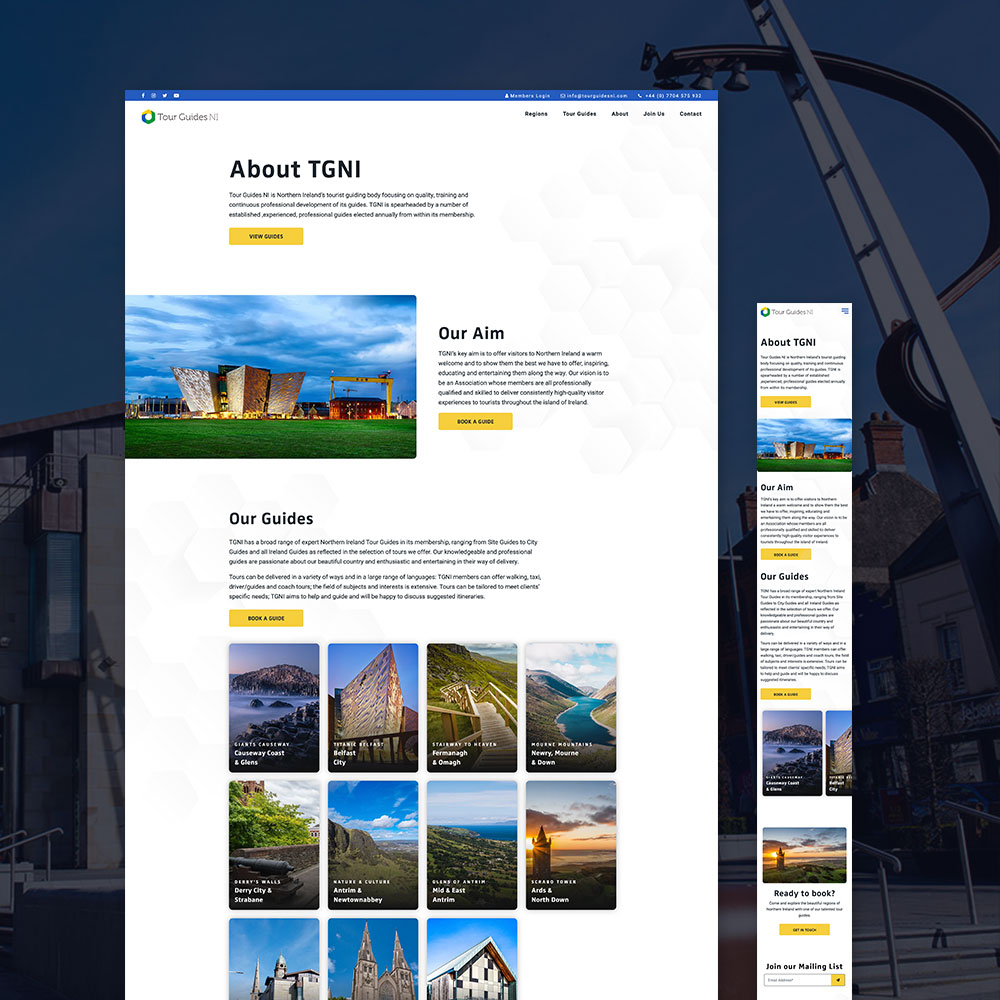Screen dimensions: 1000x1000
Task: Click Members Login link
Action: point(527,96)
